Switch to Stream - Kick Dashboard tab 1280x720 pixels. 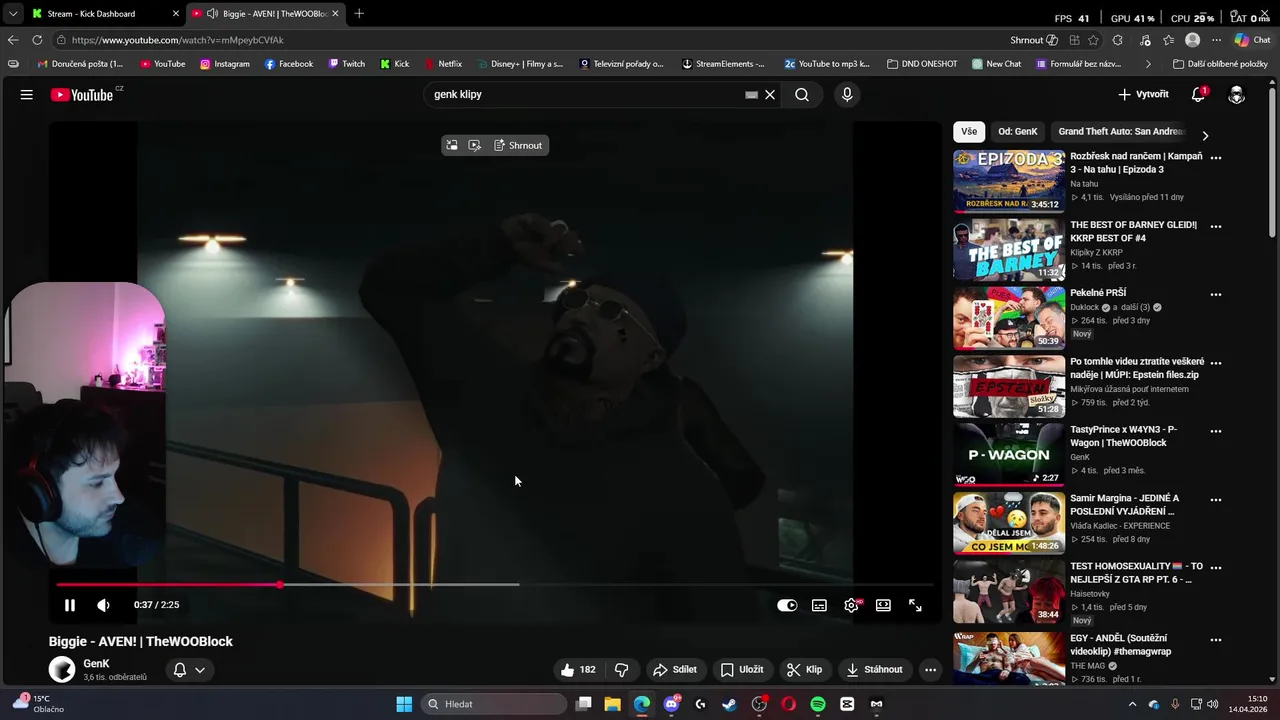[103, 14]
